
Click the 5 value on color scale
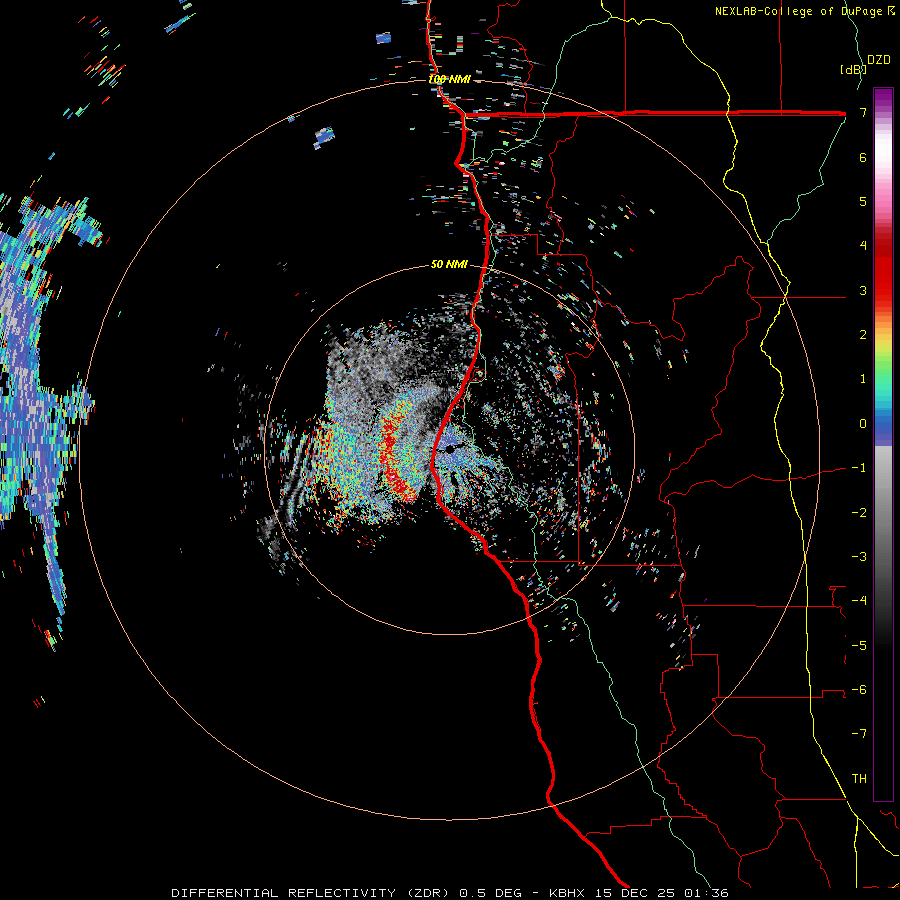[x=863, y=201]
